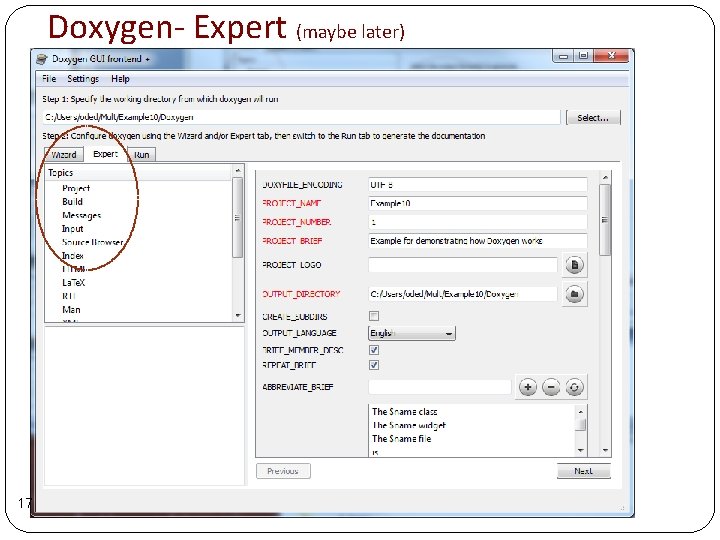Open the OUTPUT_LANGUAGE dropdown
720x540 pixels.
(412, 333)
